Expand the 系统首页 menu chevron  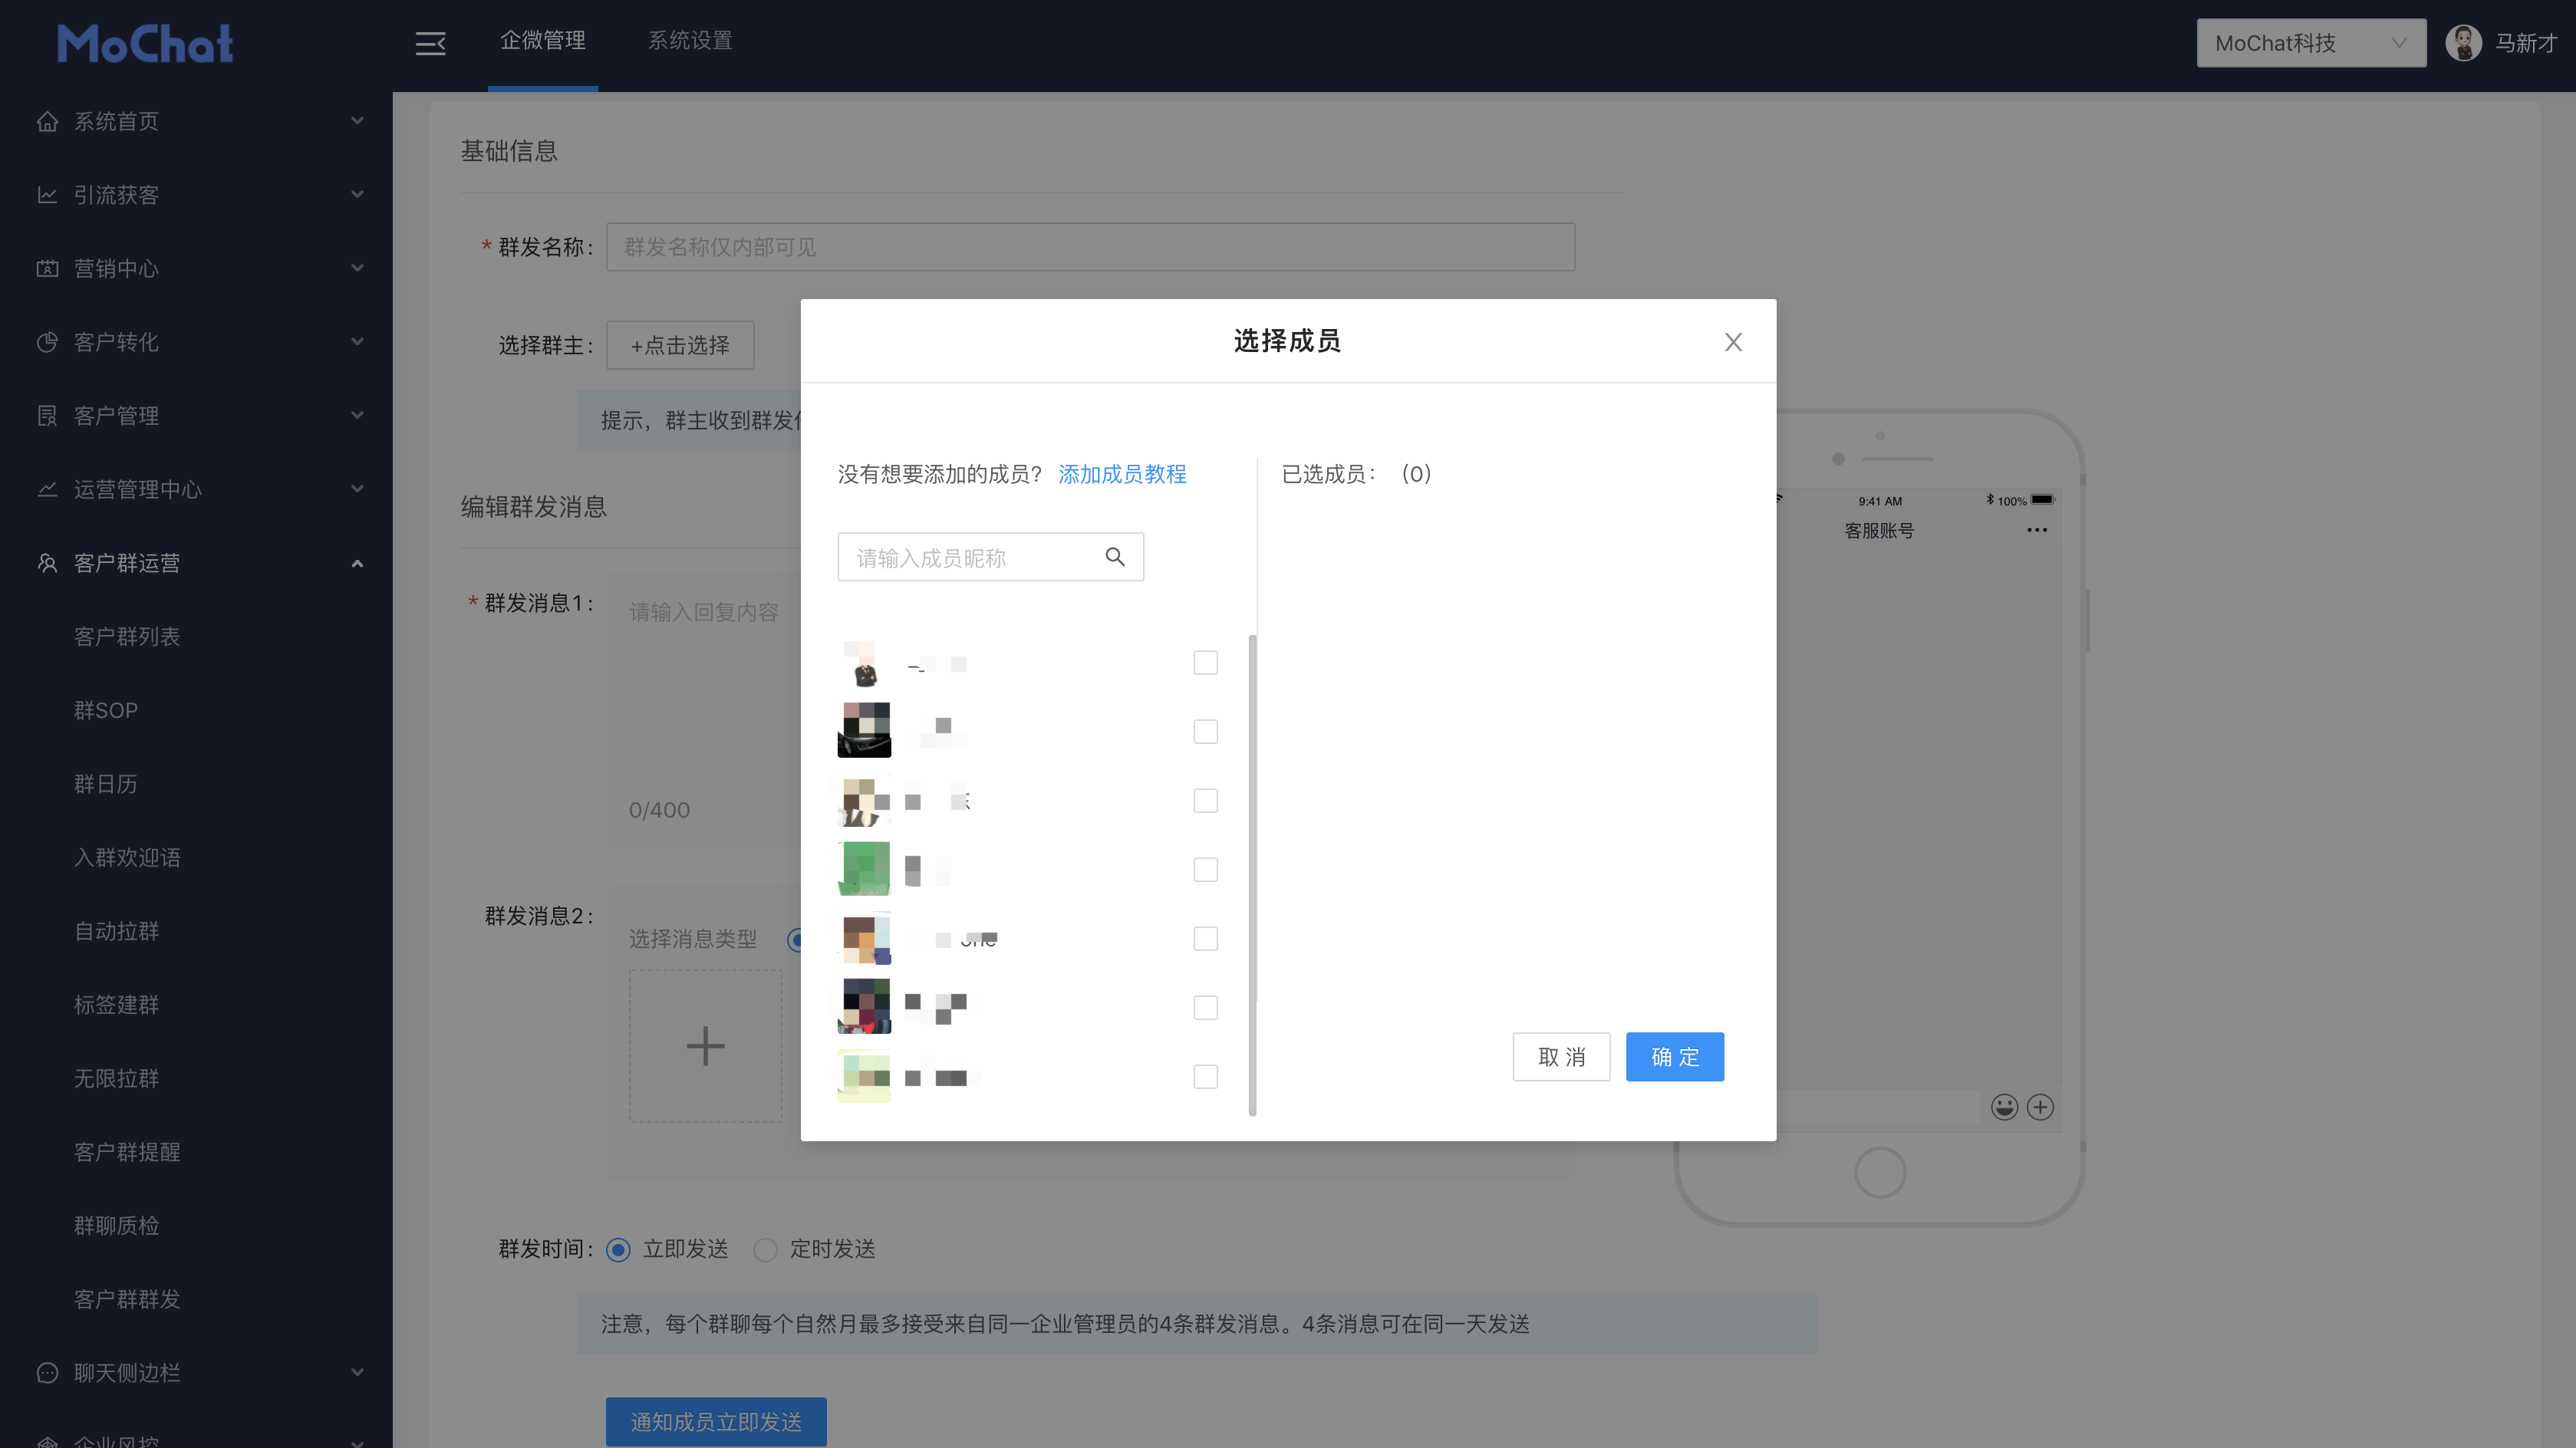357,121
